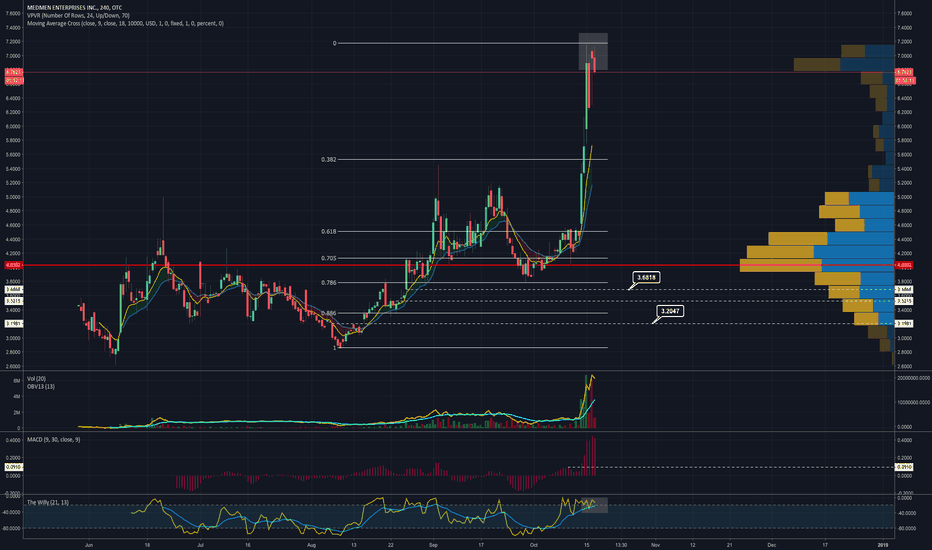Viewport: 932px width, 550px height.
Task: Click the Fibonacci 1 level label
Action: 335,347
